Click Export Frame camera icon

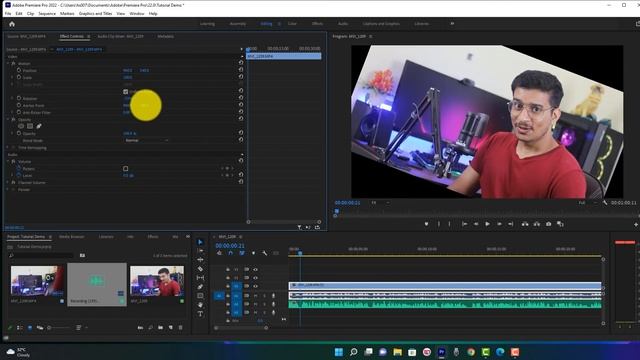tap(549, 224)
